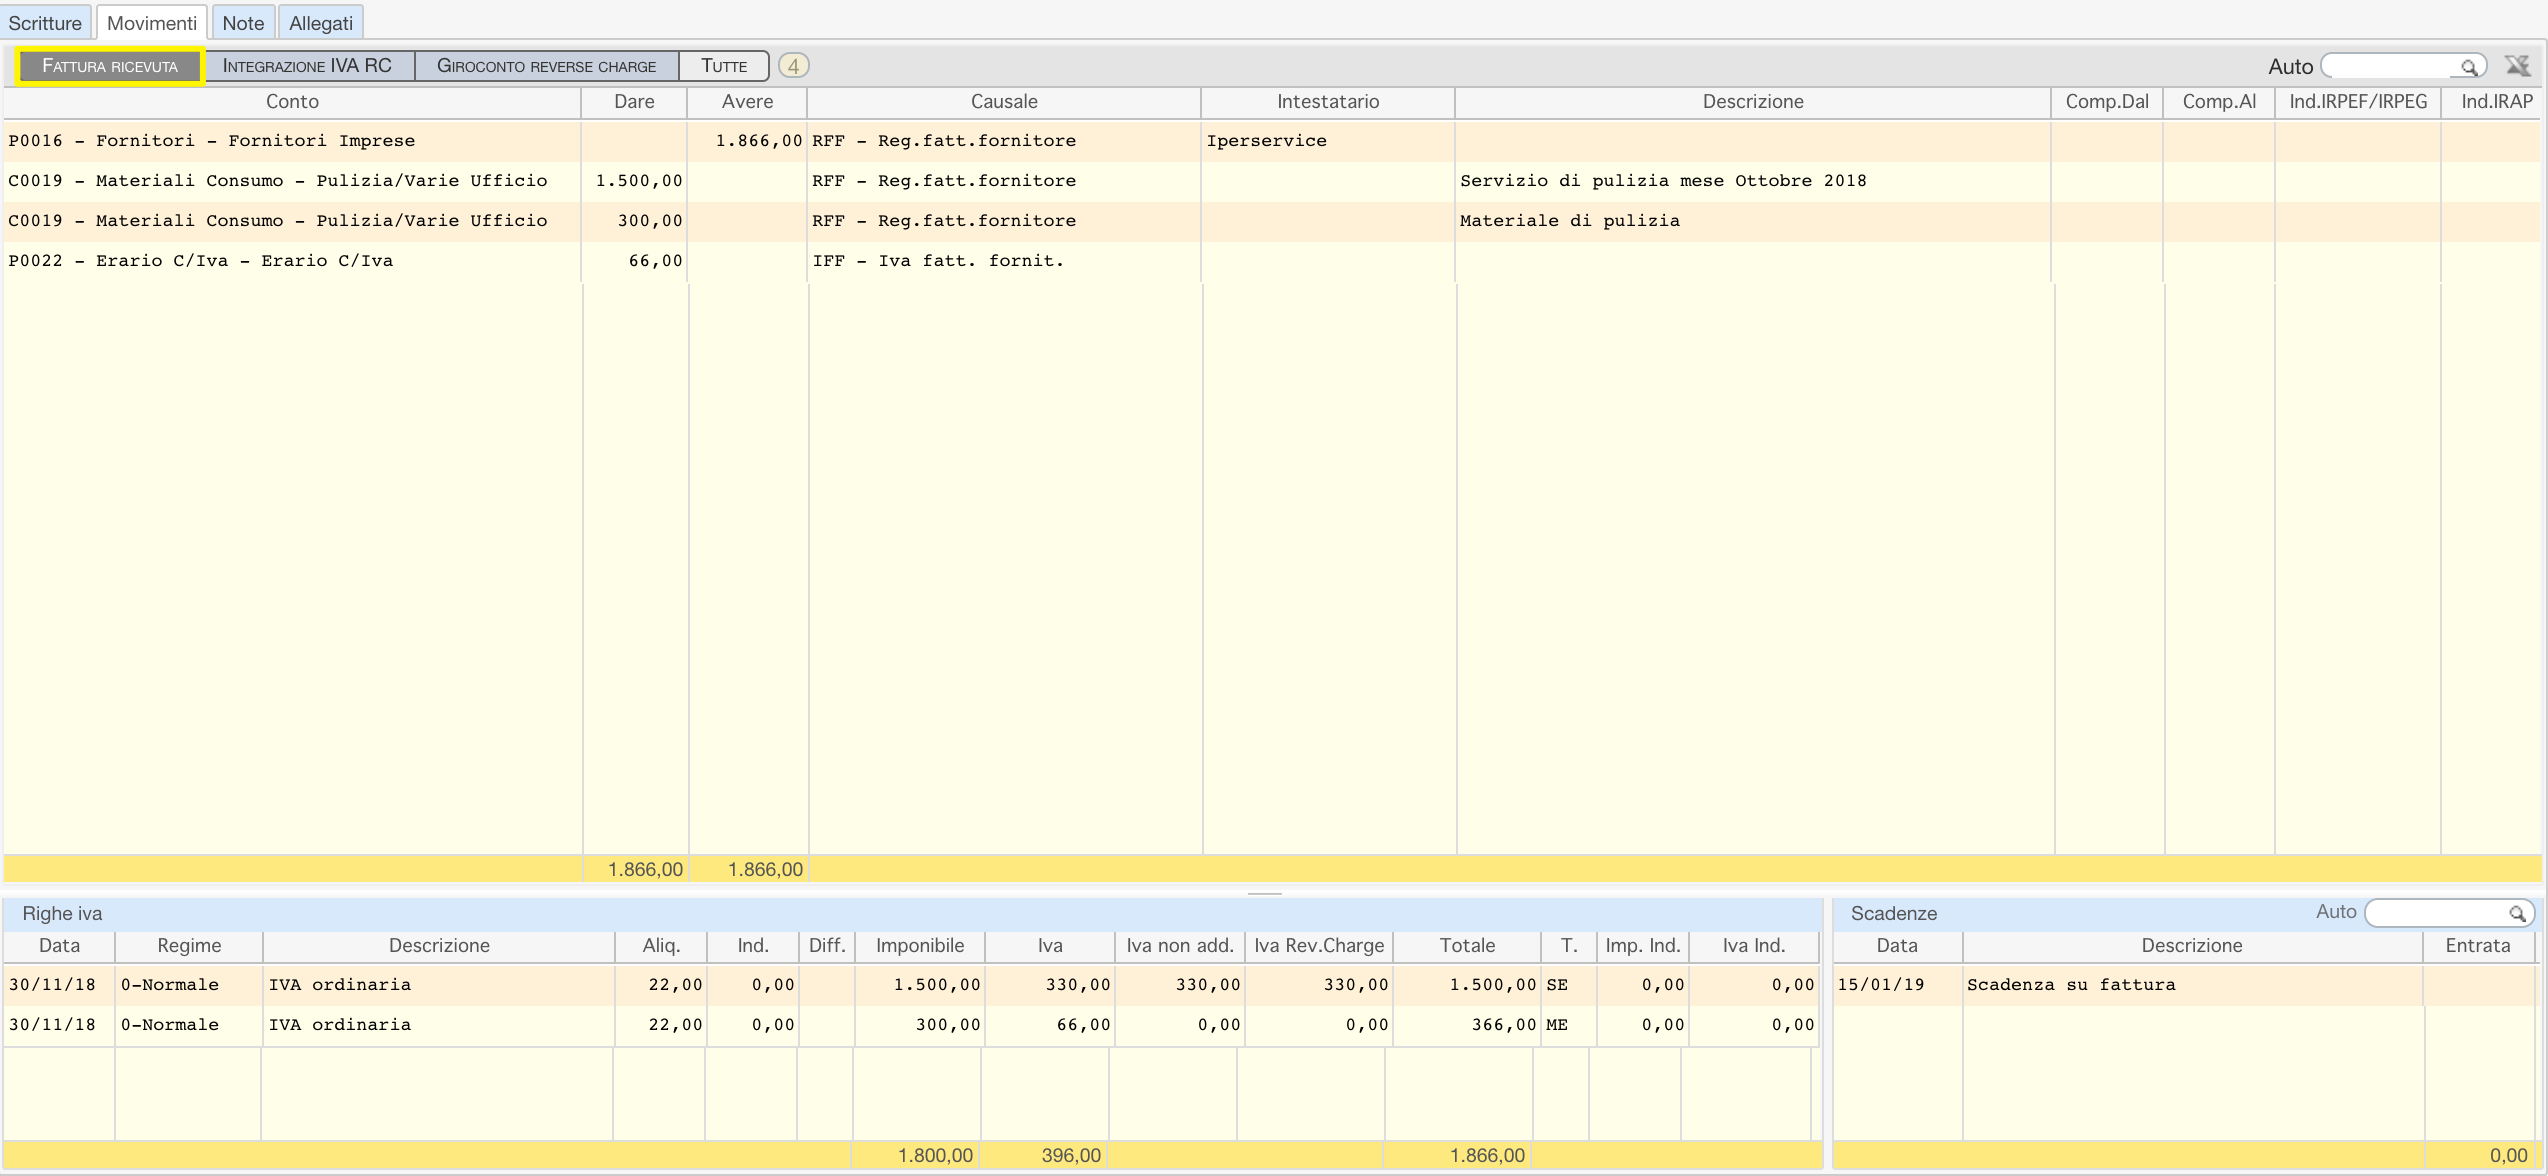This screenshot has width=2548, height=1176.
Task: Click the Dare value 1.500,00
Action: [638, 181]
